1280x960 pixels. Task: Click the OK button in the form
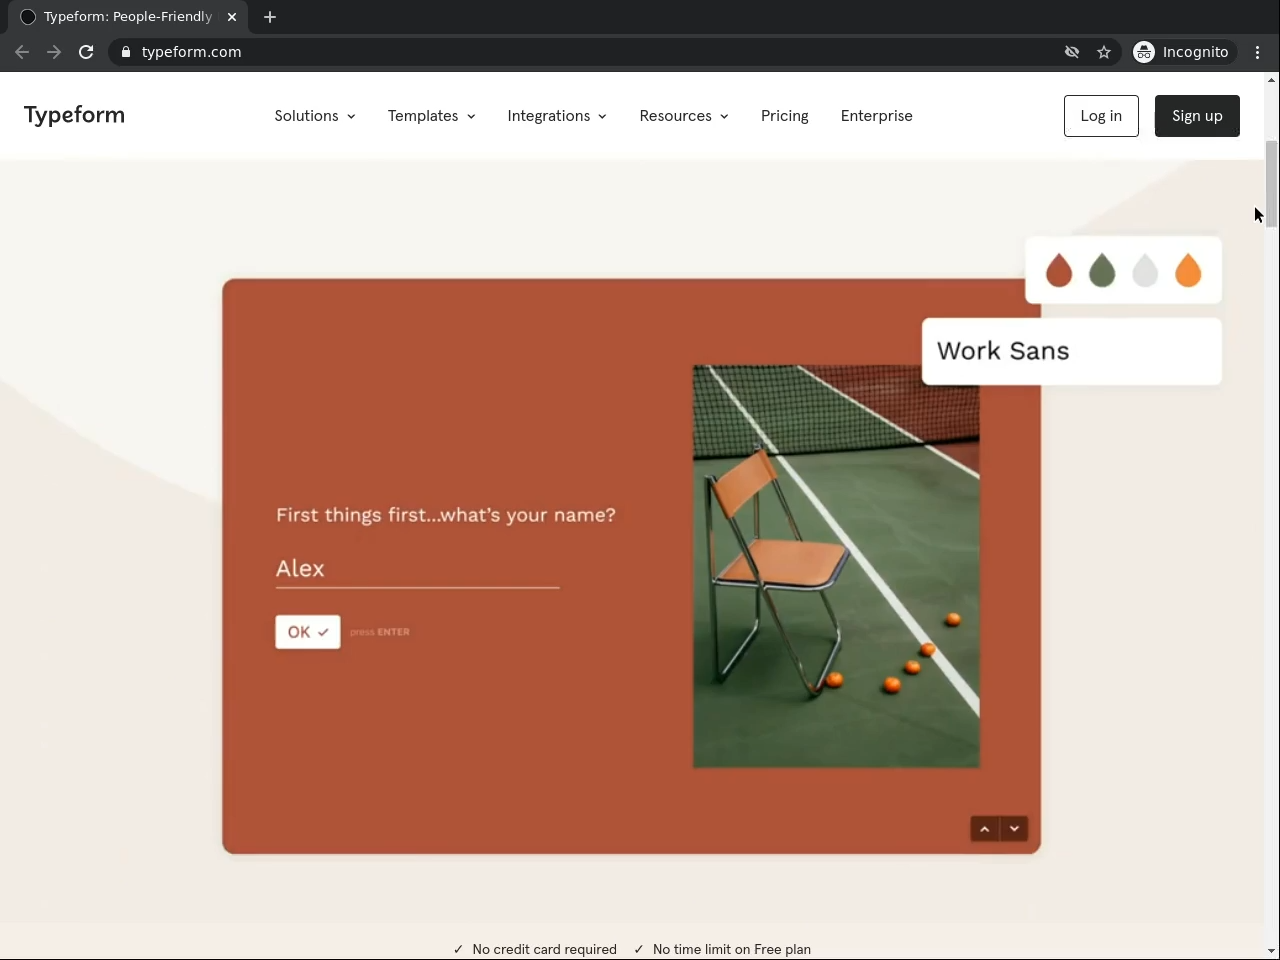coord(308,632)
